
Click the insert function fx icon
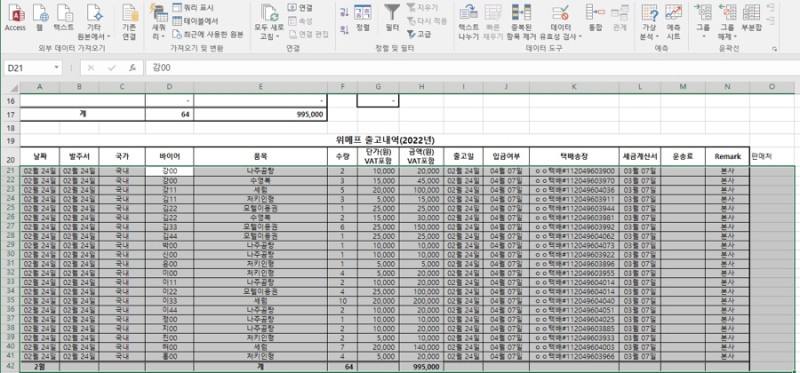tap(132, 68)
